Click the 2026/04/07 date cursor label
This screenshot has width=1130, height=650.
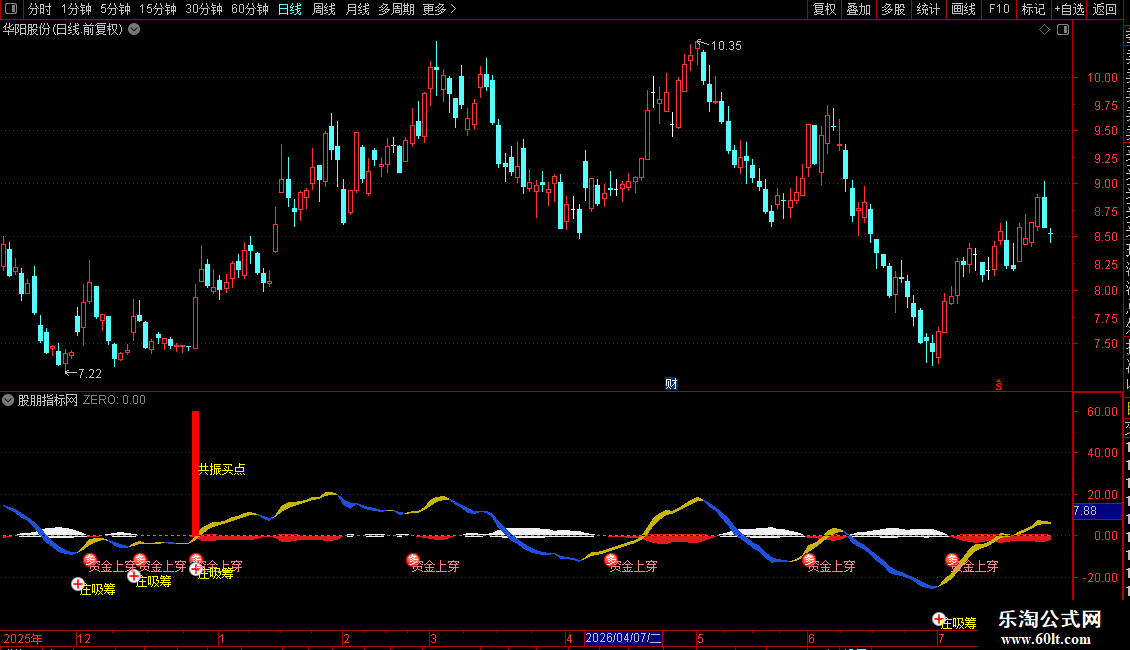tap(623, 638)
